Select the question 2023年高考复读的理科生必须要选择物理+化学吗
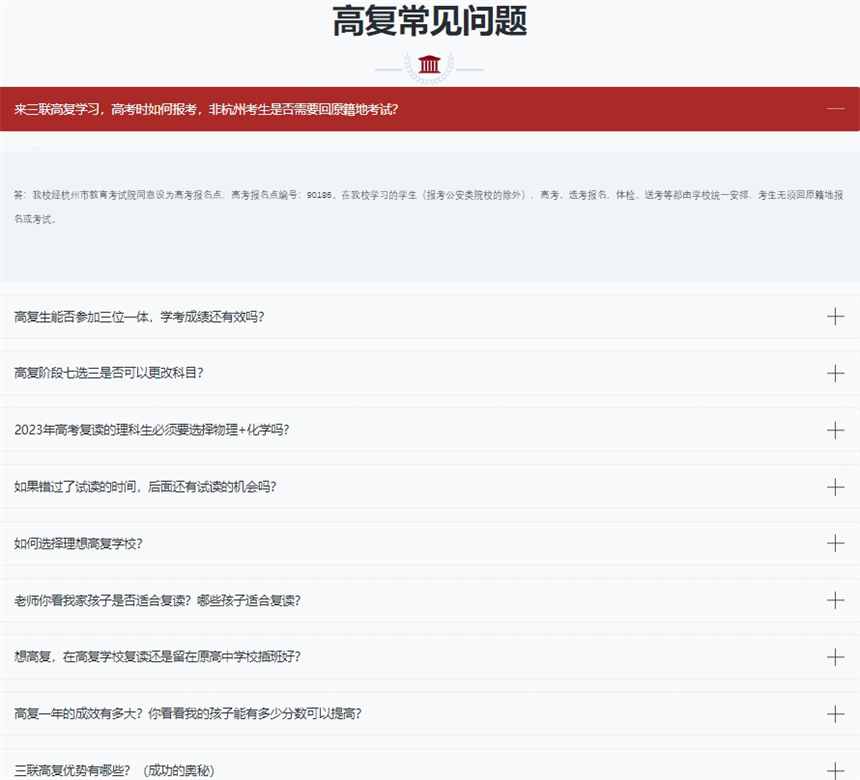Screen dimensions: 860x780 [152, 430]
